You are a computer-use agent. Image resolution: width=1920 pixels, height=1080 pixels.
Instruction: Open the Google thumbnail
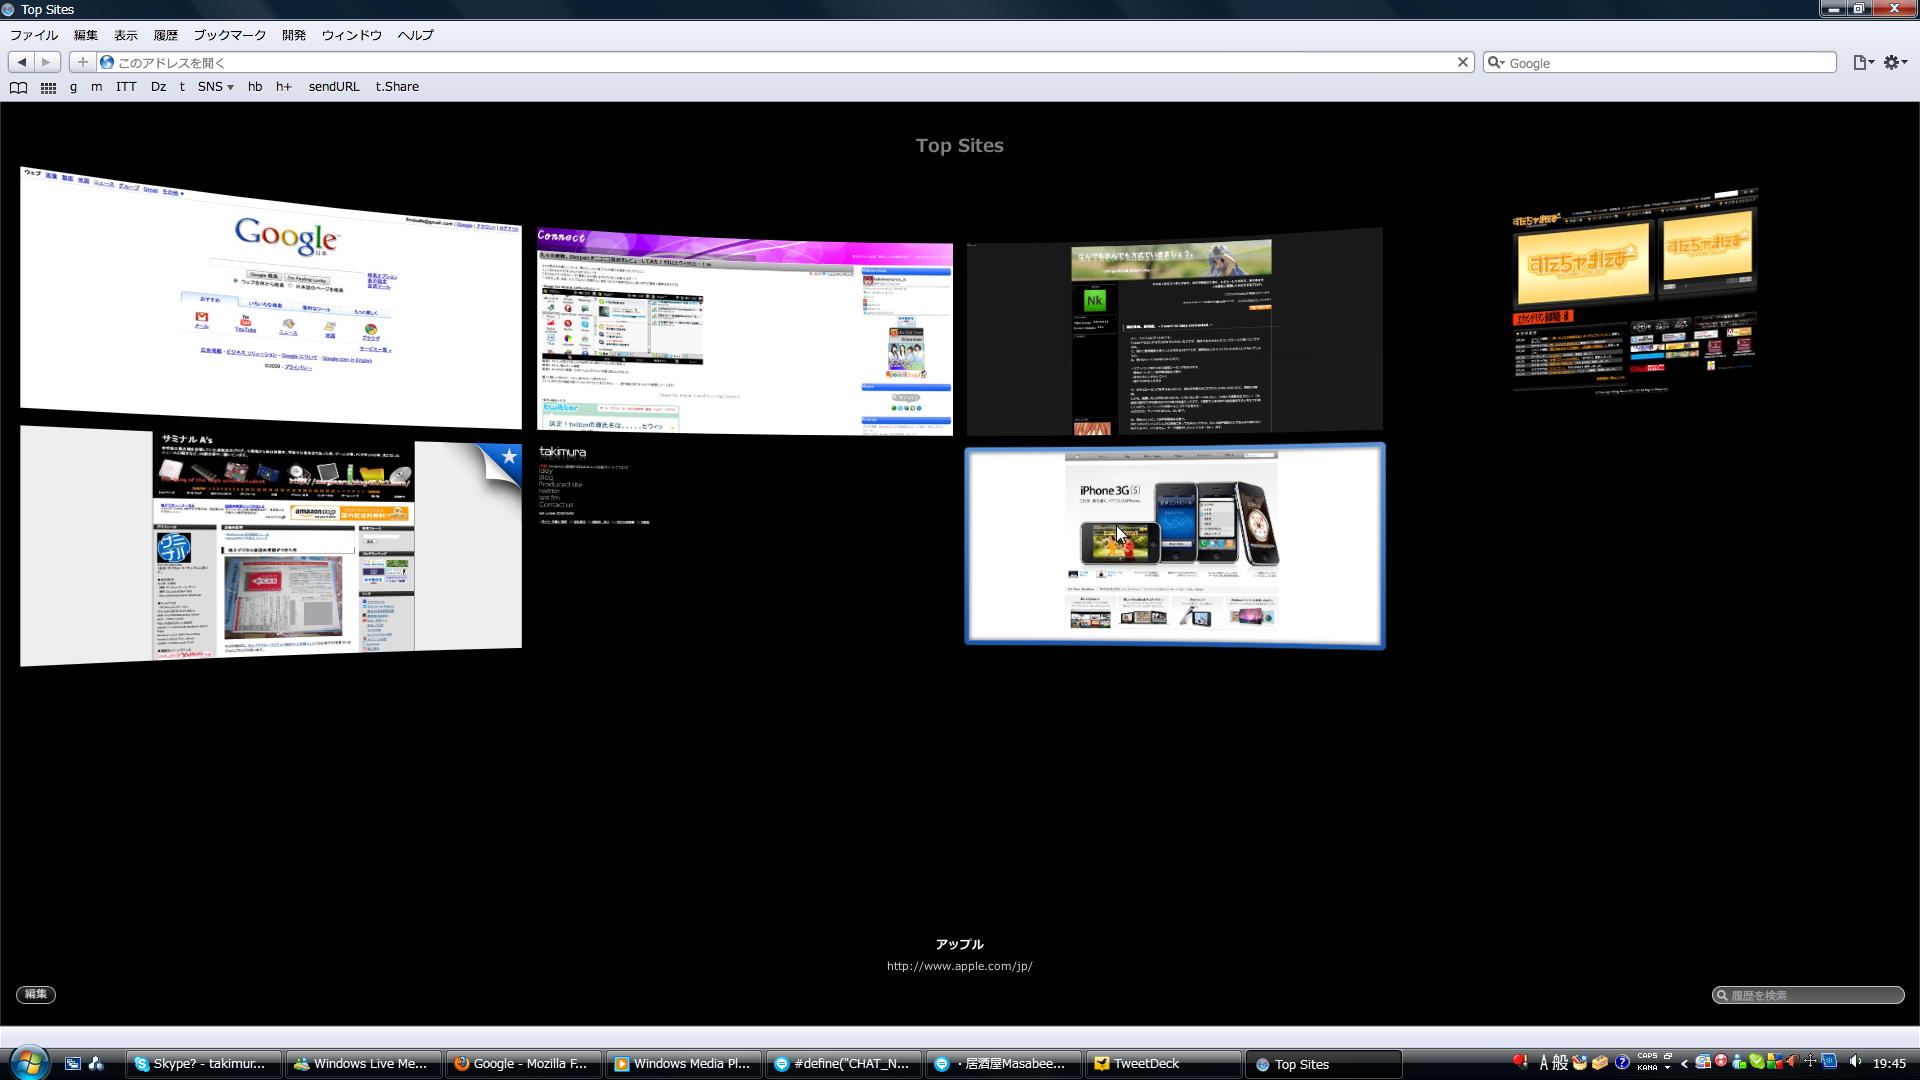271,298
